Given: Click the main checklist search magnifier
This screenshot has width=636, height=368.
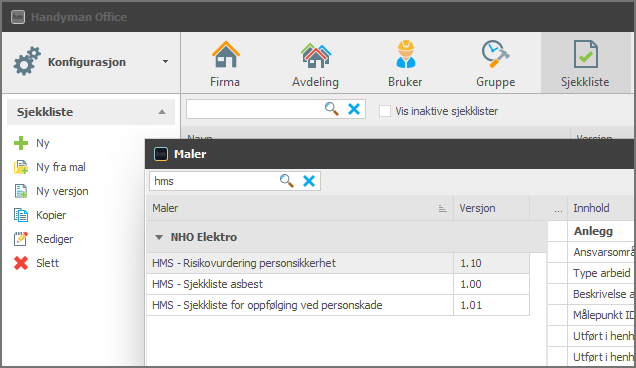Looking at the screenshot, I should pyautogui.click(x=331, y=109).
